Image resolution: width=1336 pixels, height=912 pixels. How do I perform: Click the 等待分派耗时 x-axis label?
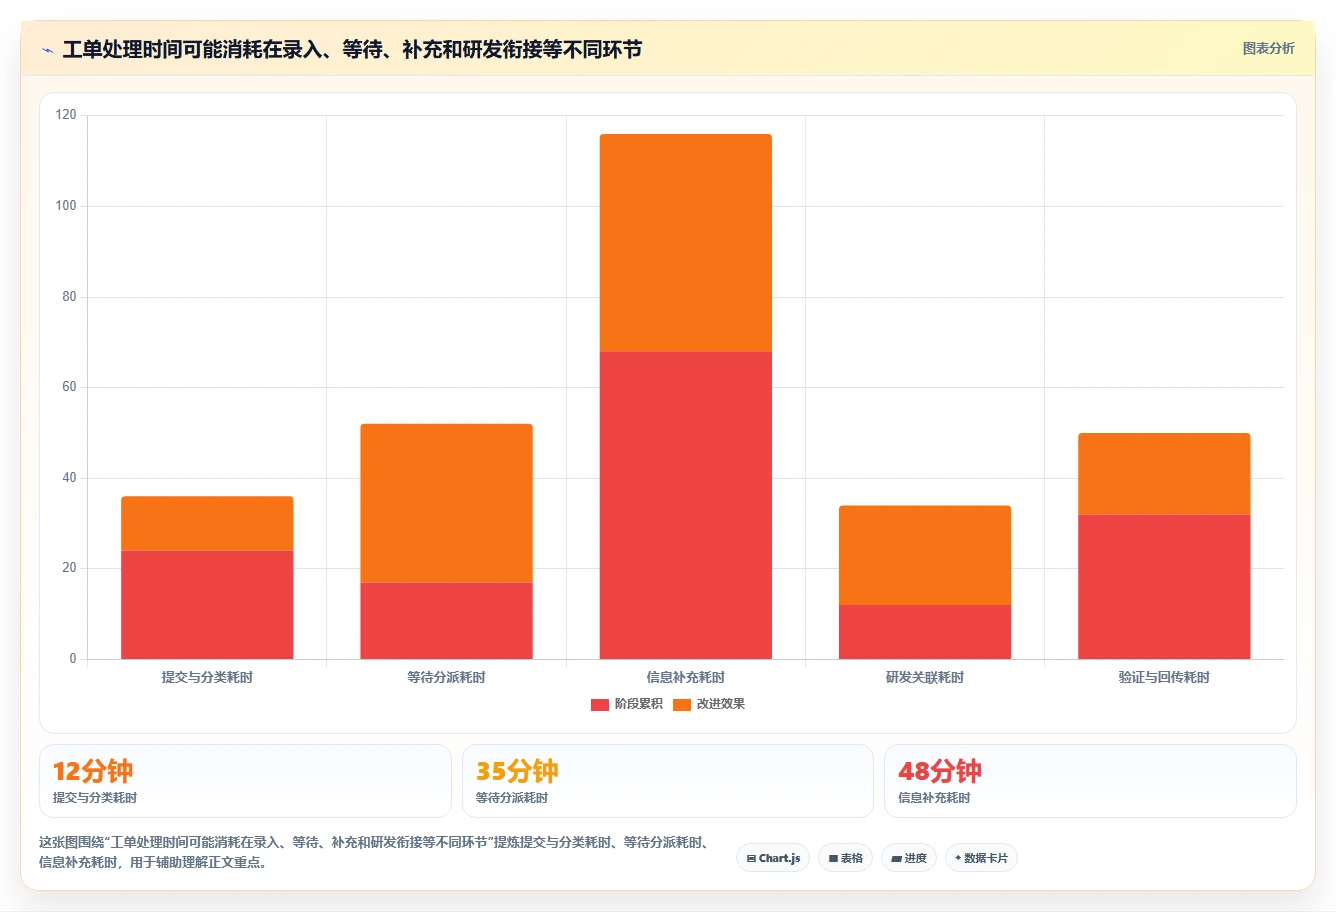(x=446, y=677)
